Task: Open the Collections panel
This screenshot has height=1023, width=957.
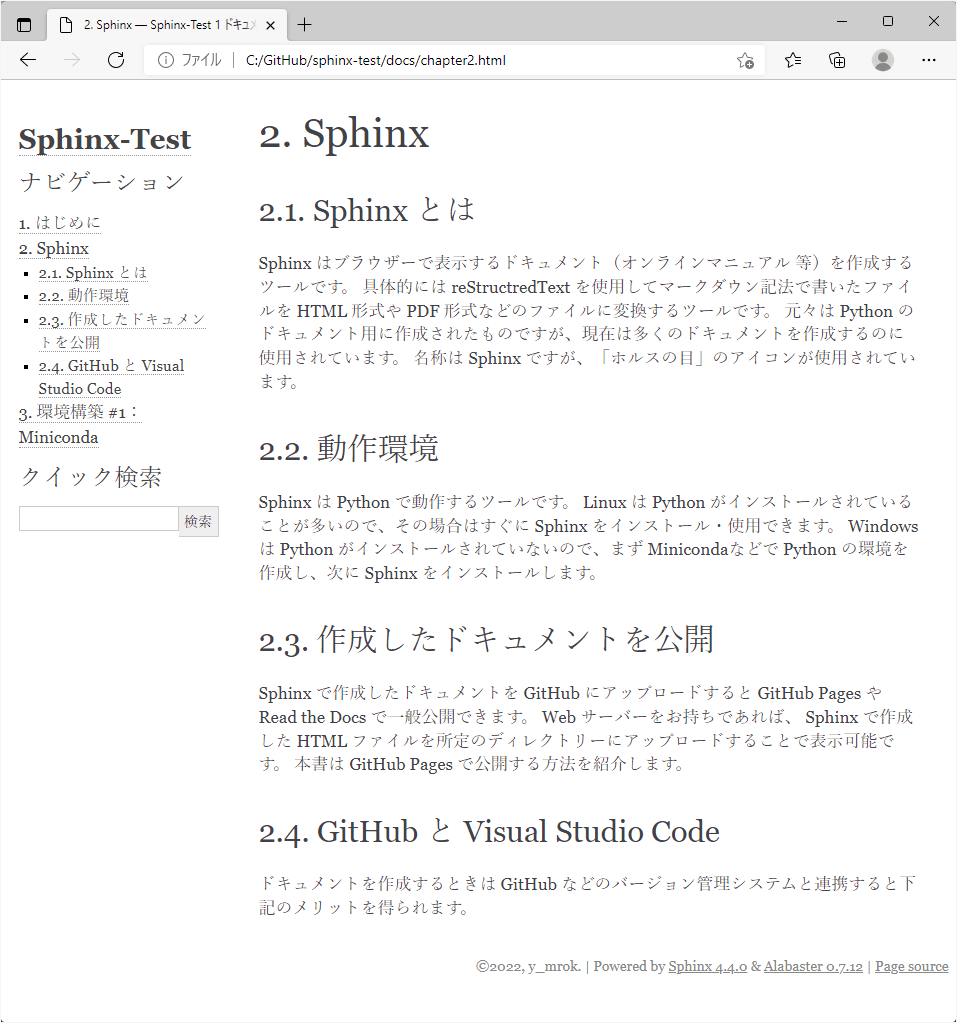Action: [x=837, y=60]
